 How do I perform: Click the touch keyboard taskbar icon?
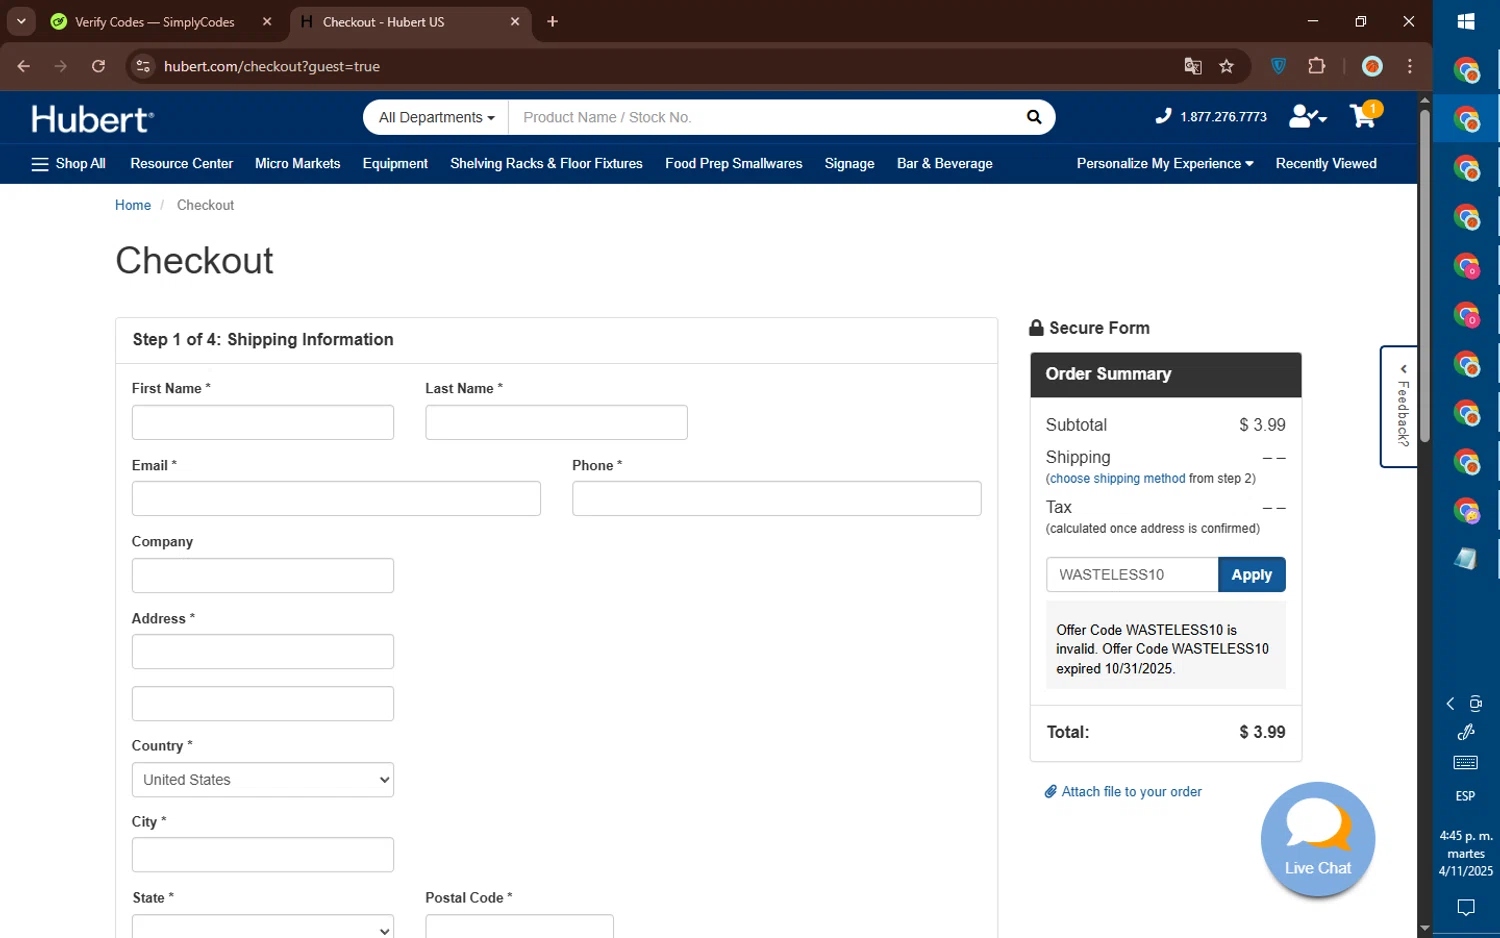tap(1466, 763)
